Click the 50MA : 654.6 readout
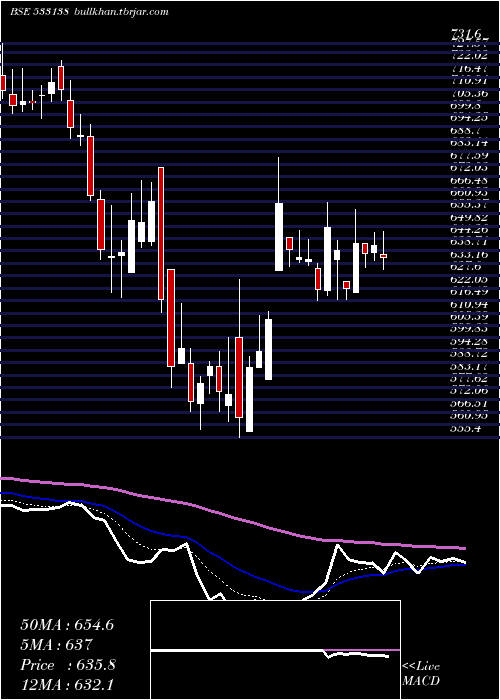The image size is (500, 700). pos(67,625)
